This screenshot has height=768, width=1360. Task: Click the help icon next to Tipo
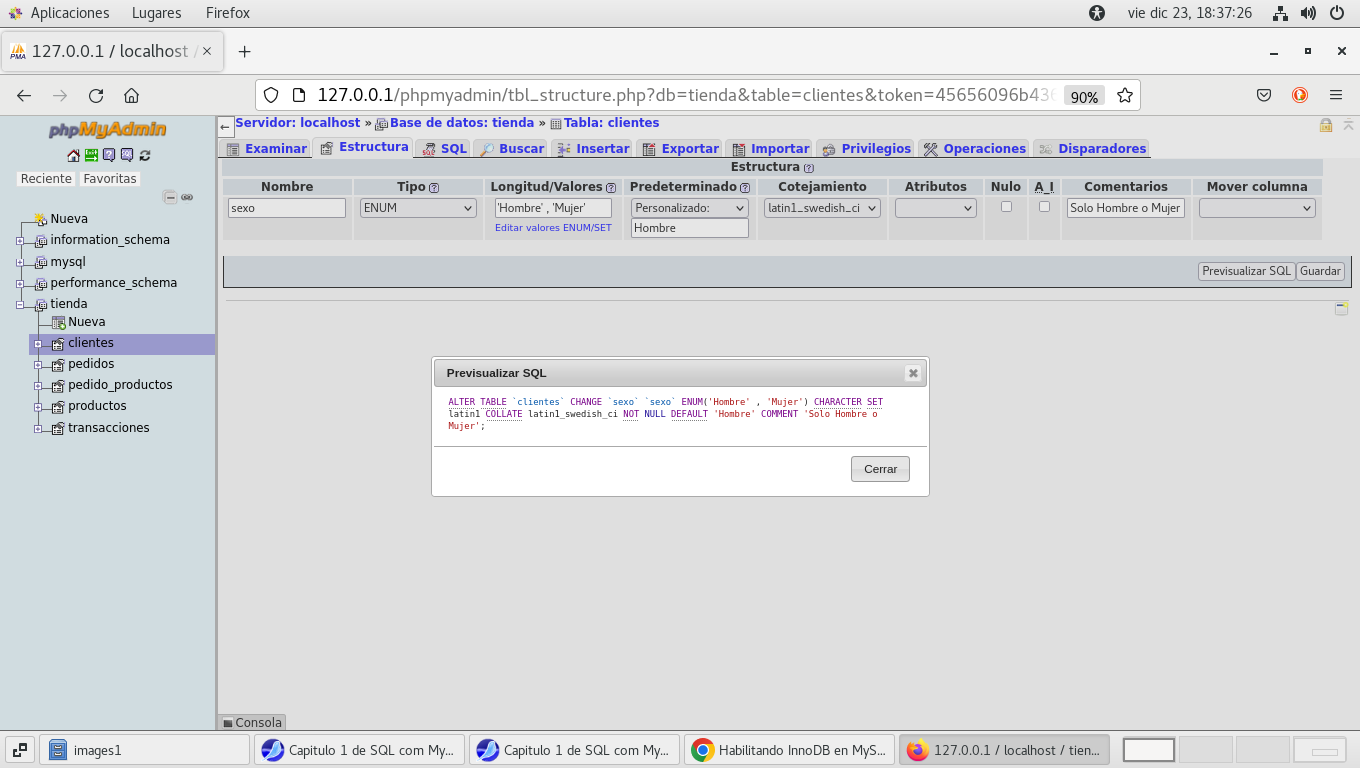click(434, 188)
